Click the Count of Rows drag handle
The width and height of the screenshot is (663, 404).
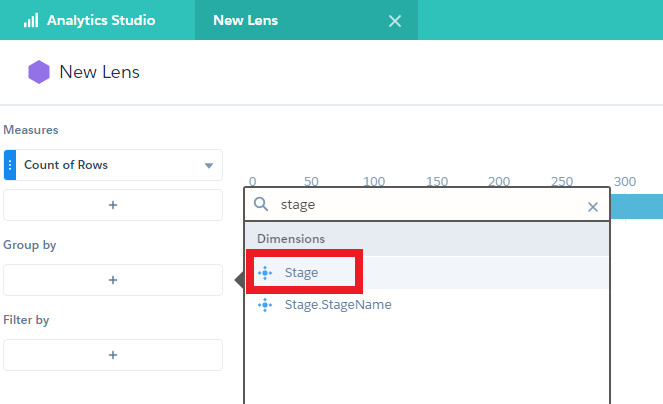[10, 165]
